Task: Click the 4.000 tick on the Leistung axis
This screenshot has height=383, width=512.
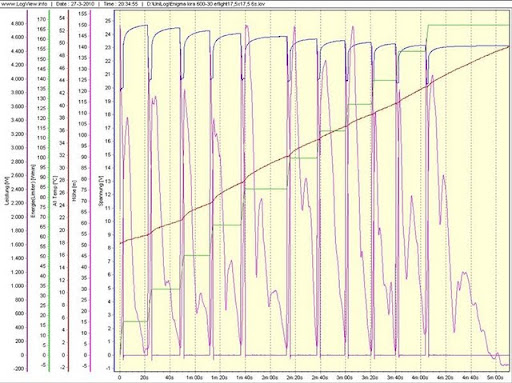Action: [x=17, y=79]
